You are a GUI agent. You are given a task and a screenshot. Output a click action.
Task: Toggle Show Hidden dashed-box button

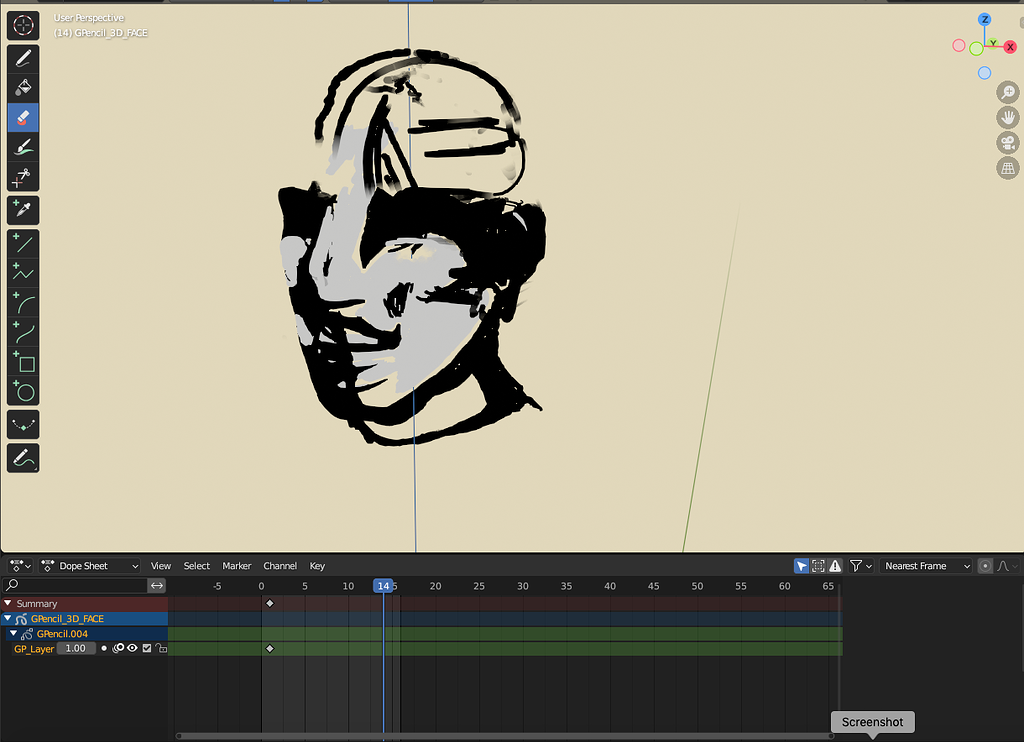818,566
